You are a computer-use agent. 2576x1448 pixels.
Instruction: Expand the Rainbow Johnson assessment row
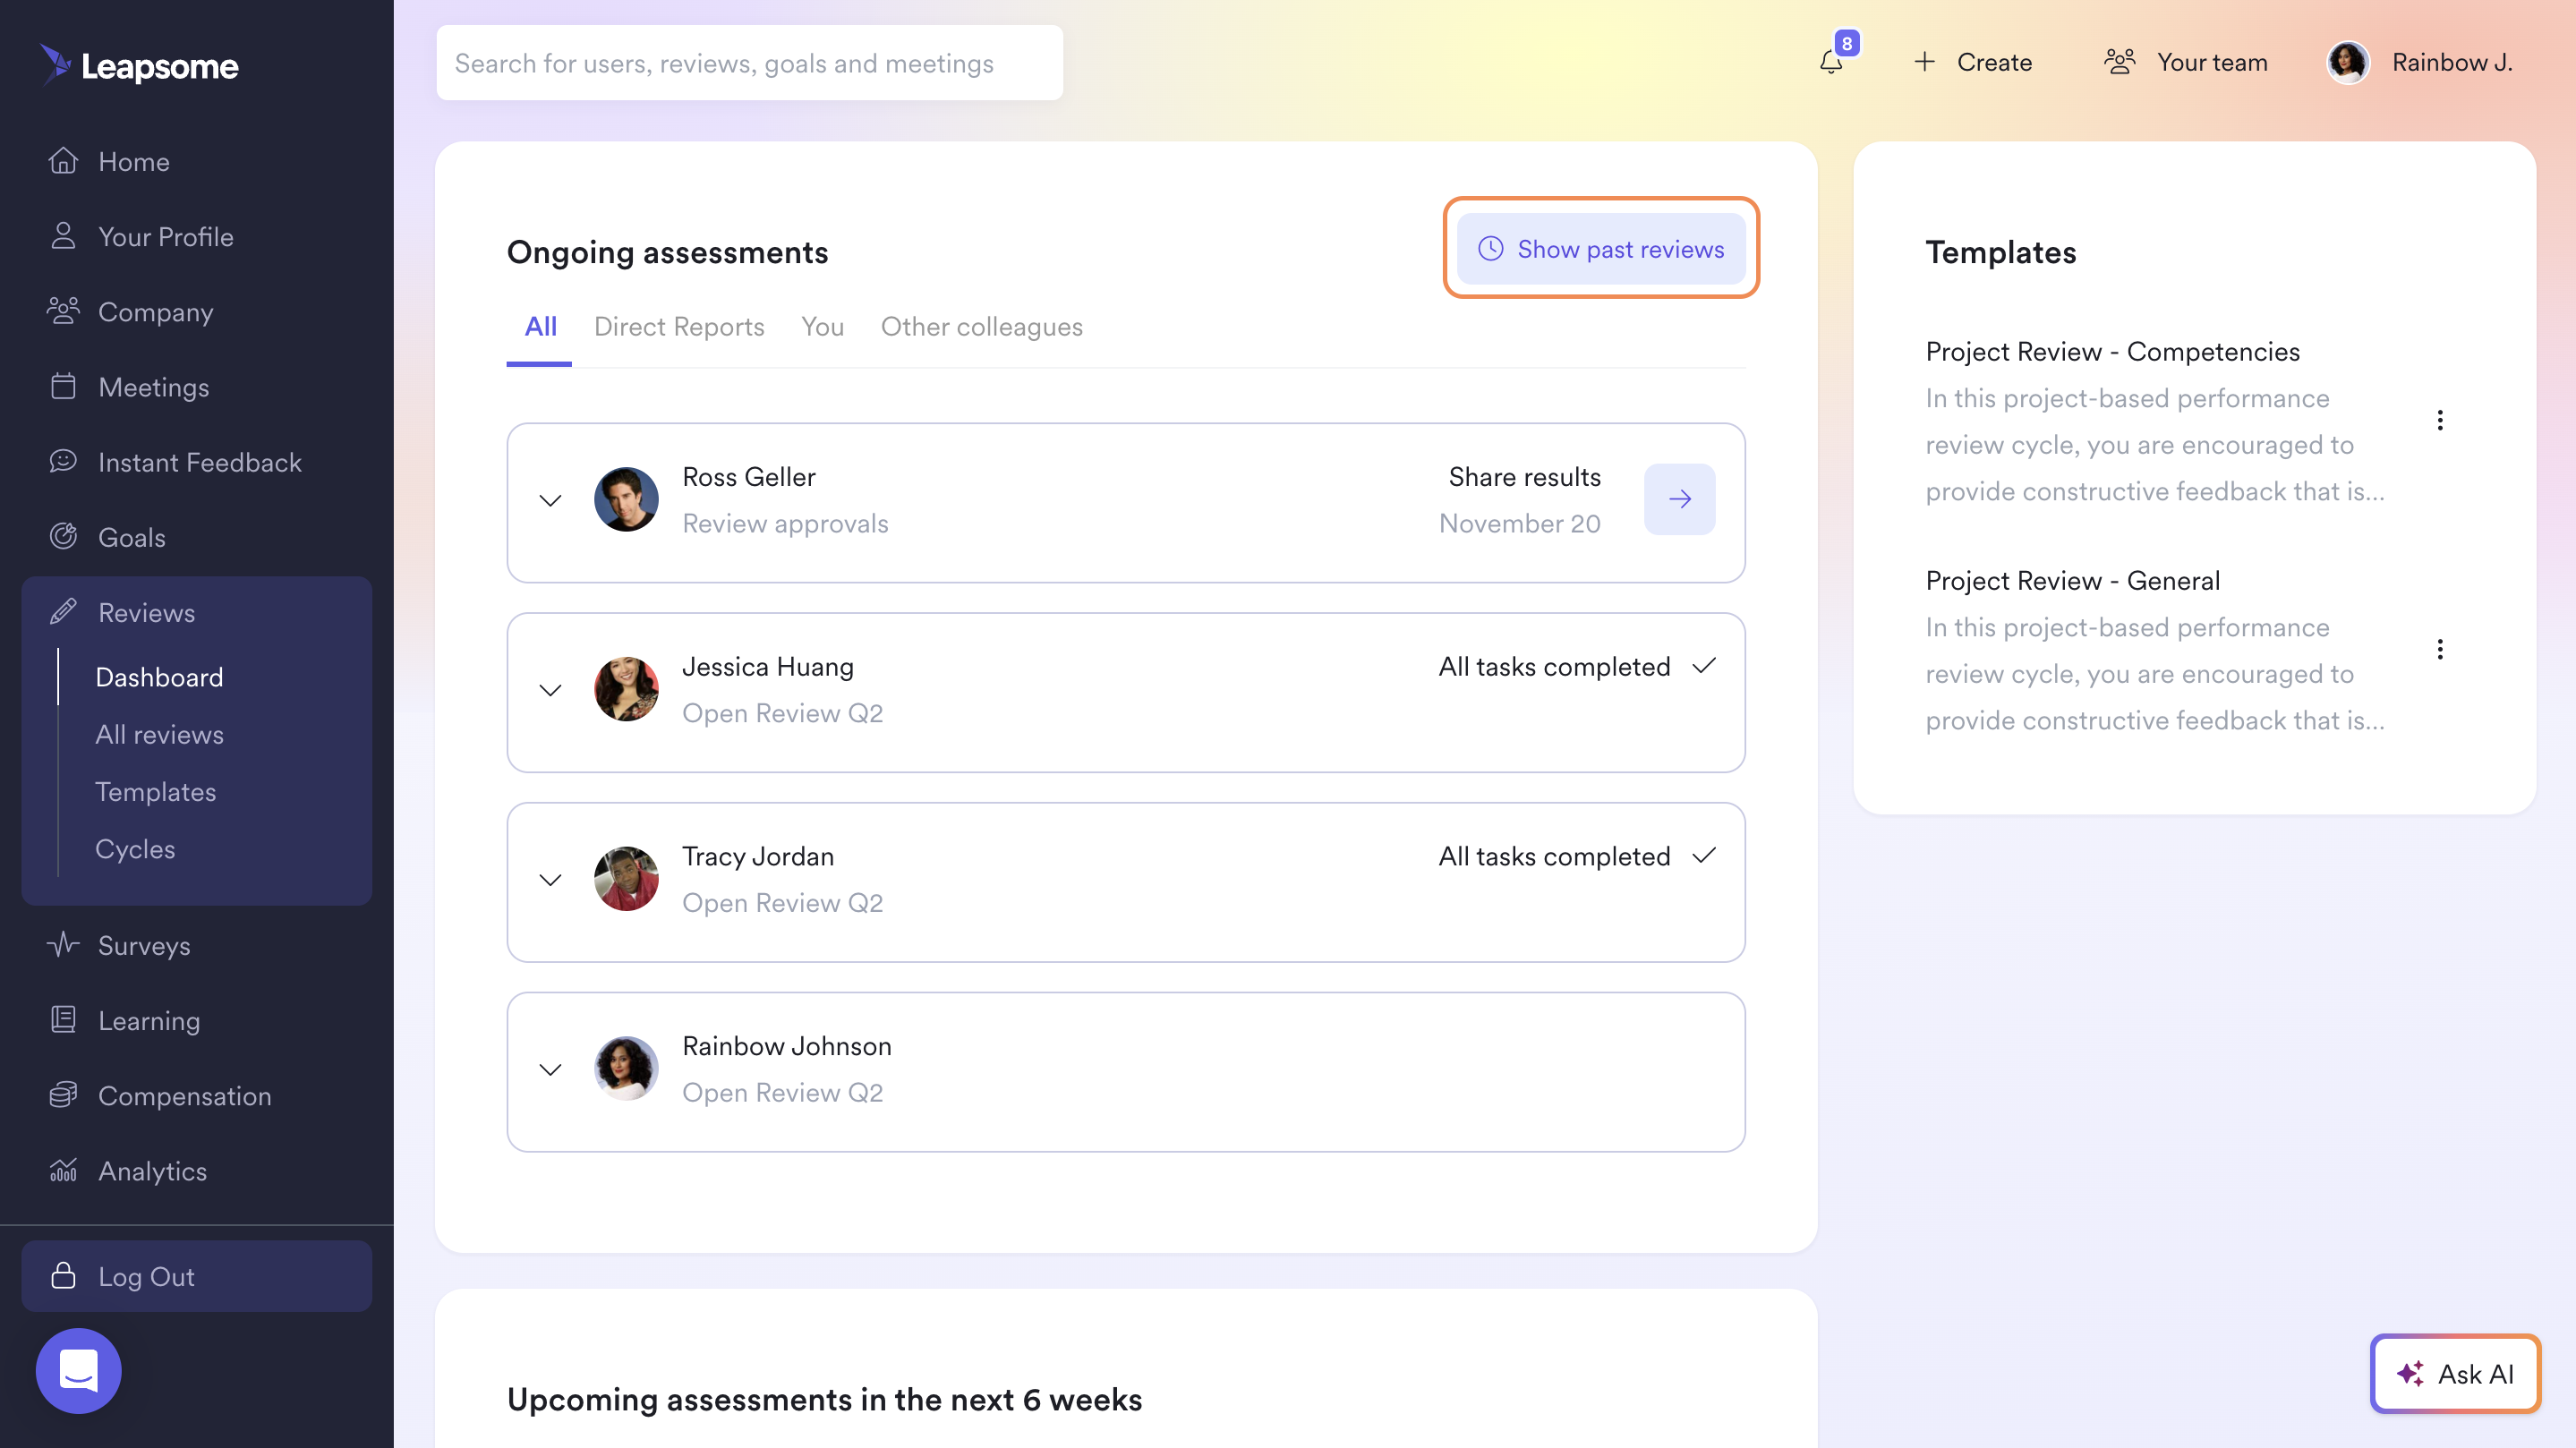(550, 1070)
